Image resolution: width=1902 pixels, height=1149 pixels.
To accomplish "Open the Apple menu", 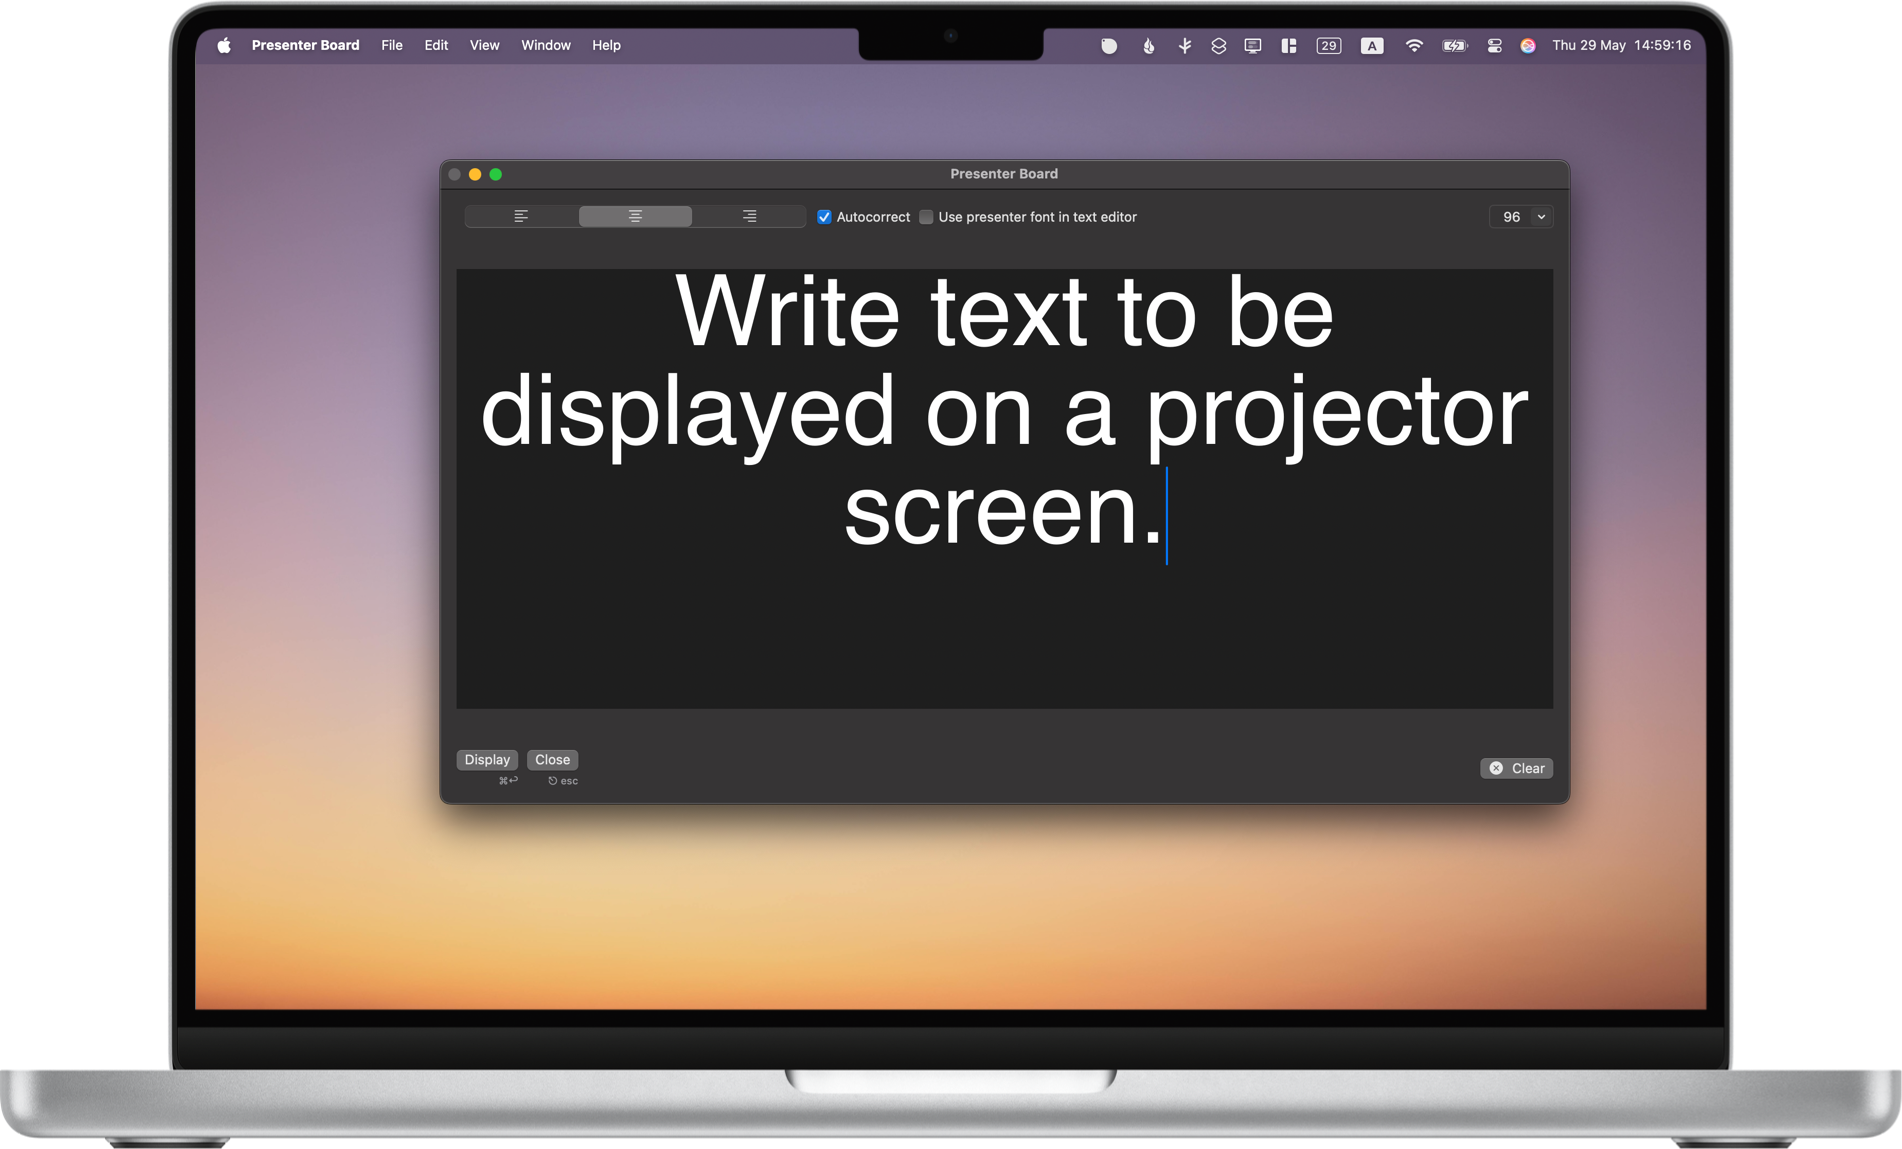I will [224, 45].
